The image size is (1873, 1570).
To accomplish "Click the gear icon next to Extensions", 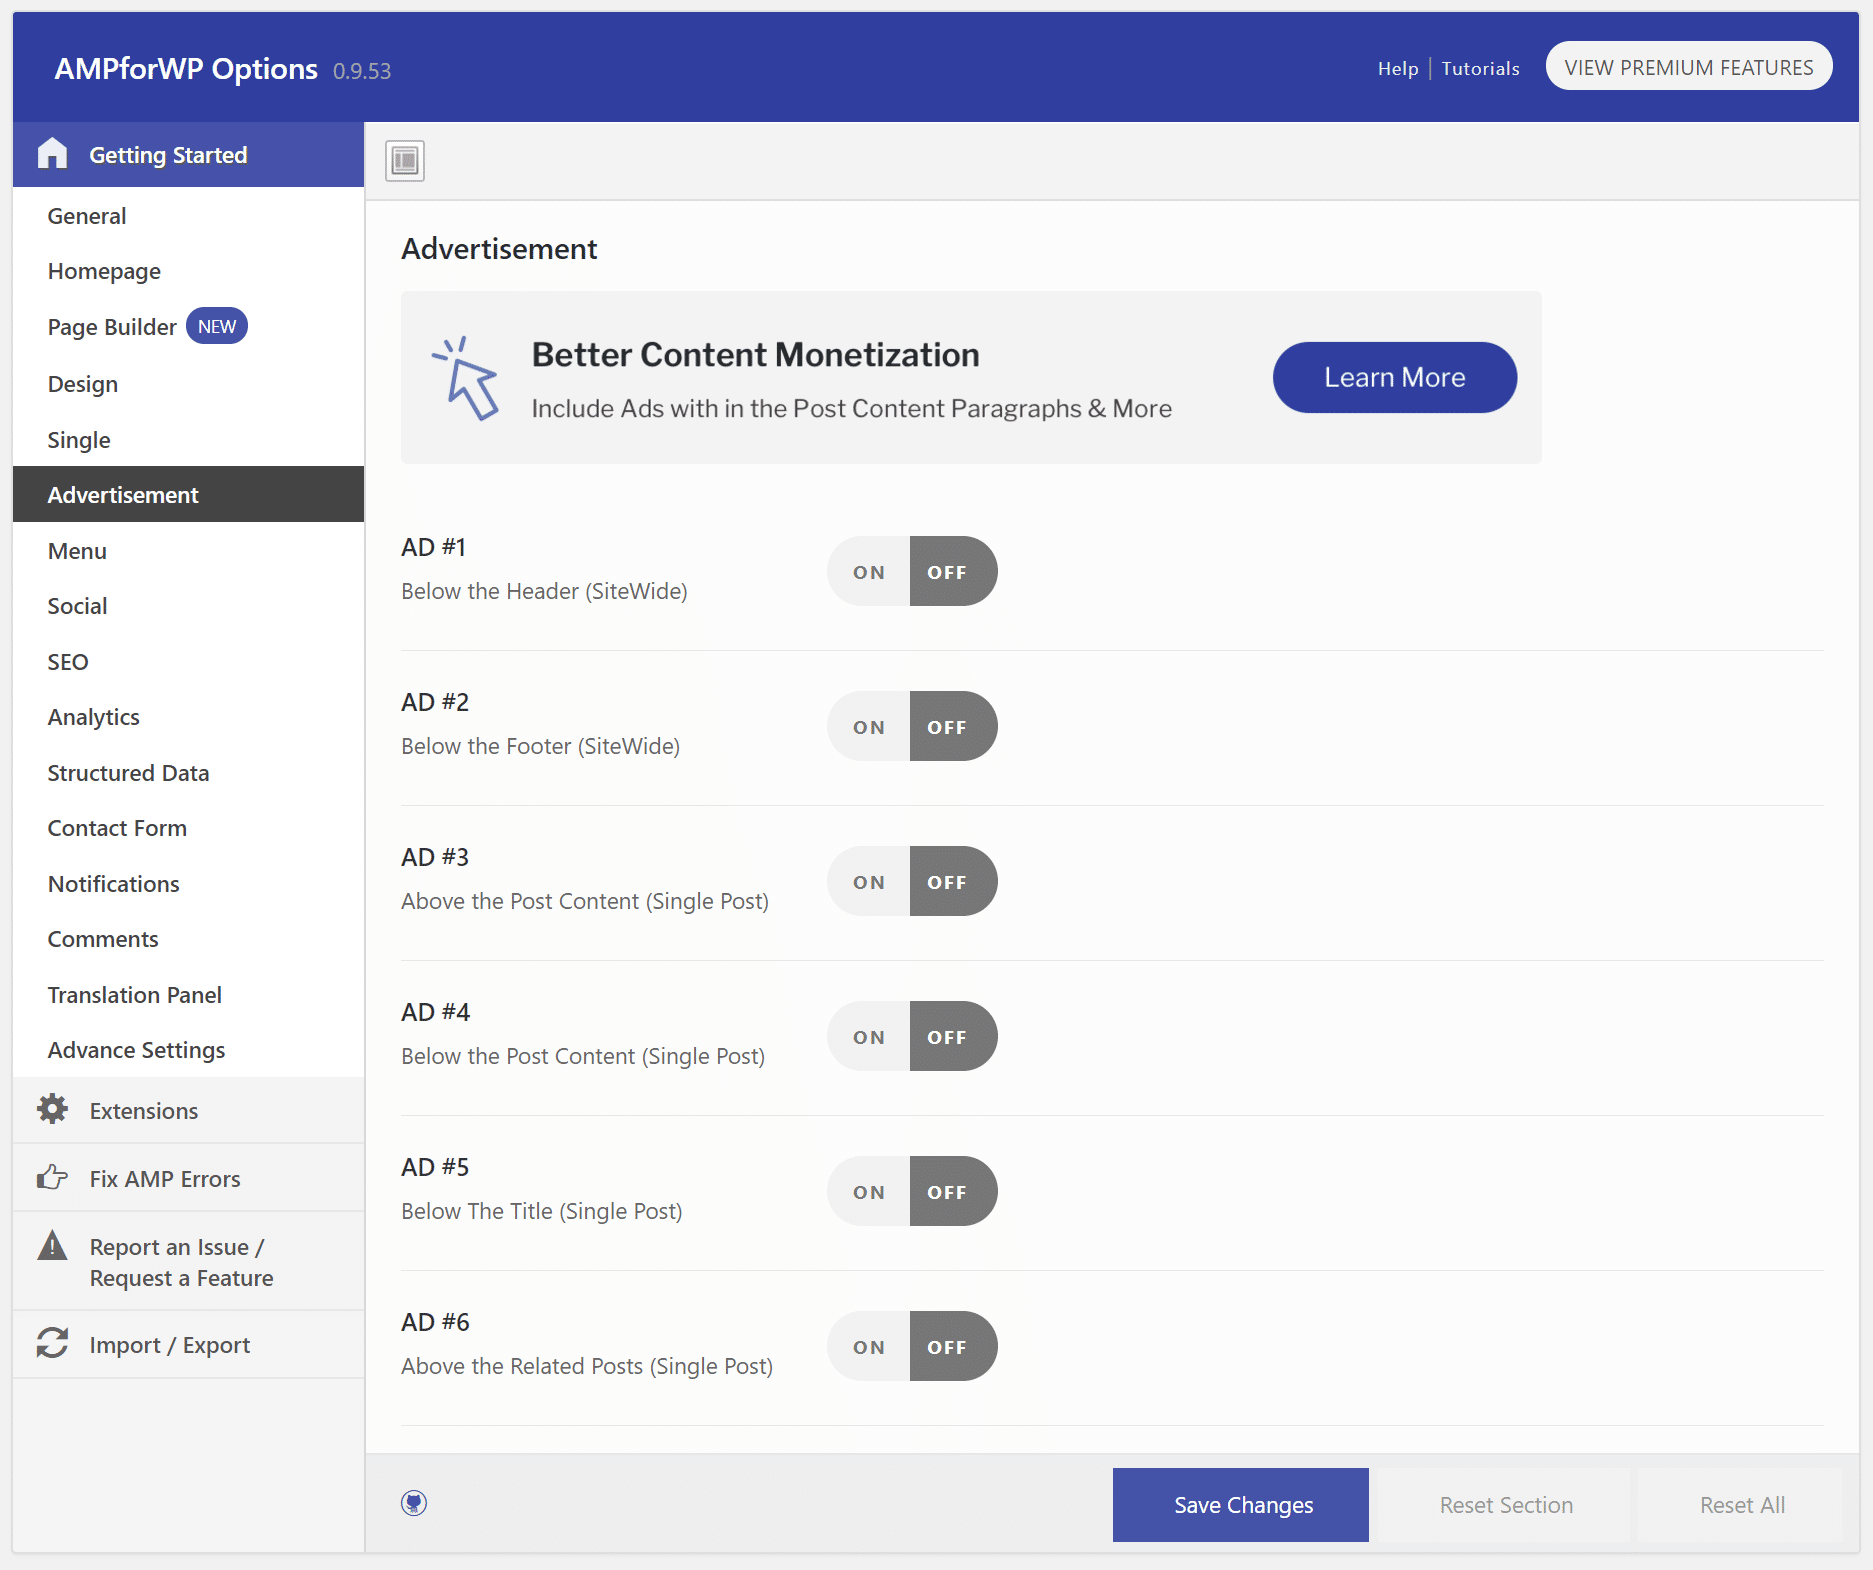I will [52, 1110].
